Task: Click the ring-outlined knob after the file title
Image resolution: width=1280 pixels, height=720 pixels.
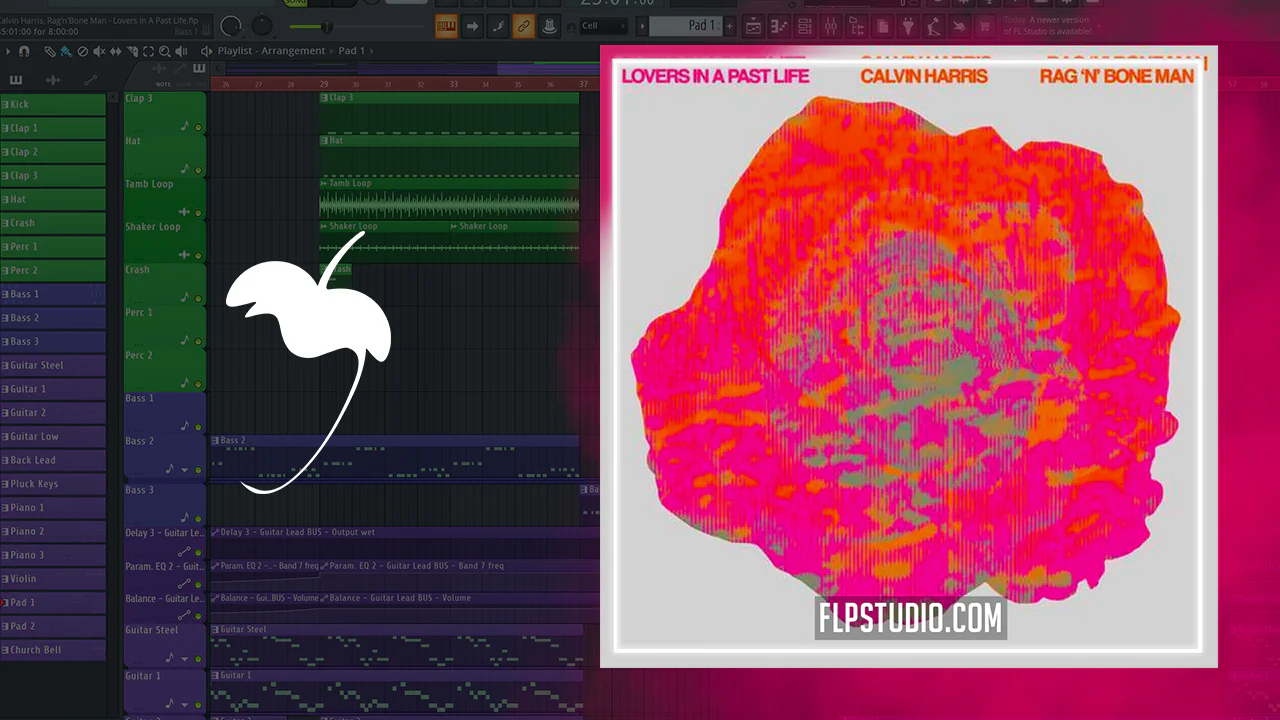Action: pyautogui.click(x=231, y=26)
